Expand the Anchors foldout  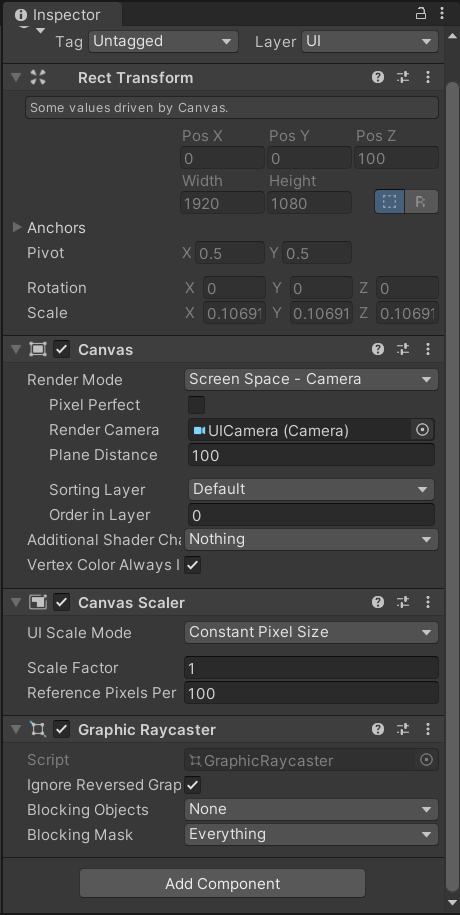(17, 228)
